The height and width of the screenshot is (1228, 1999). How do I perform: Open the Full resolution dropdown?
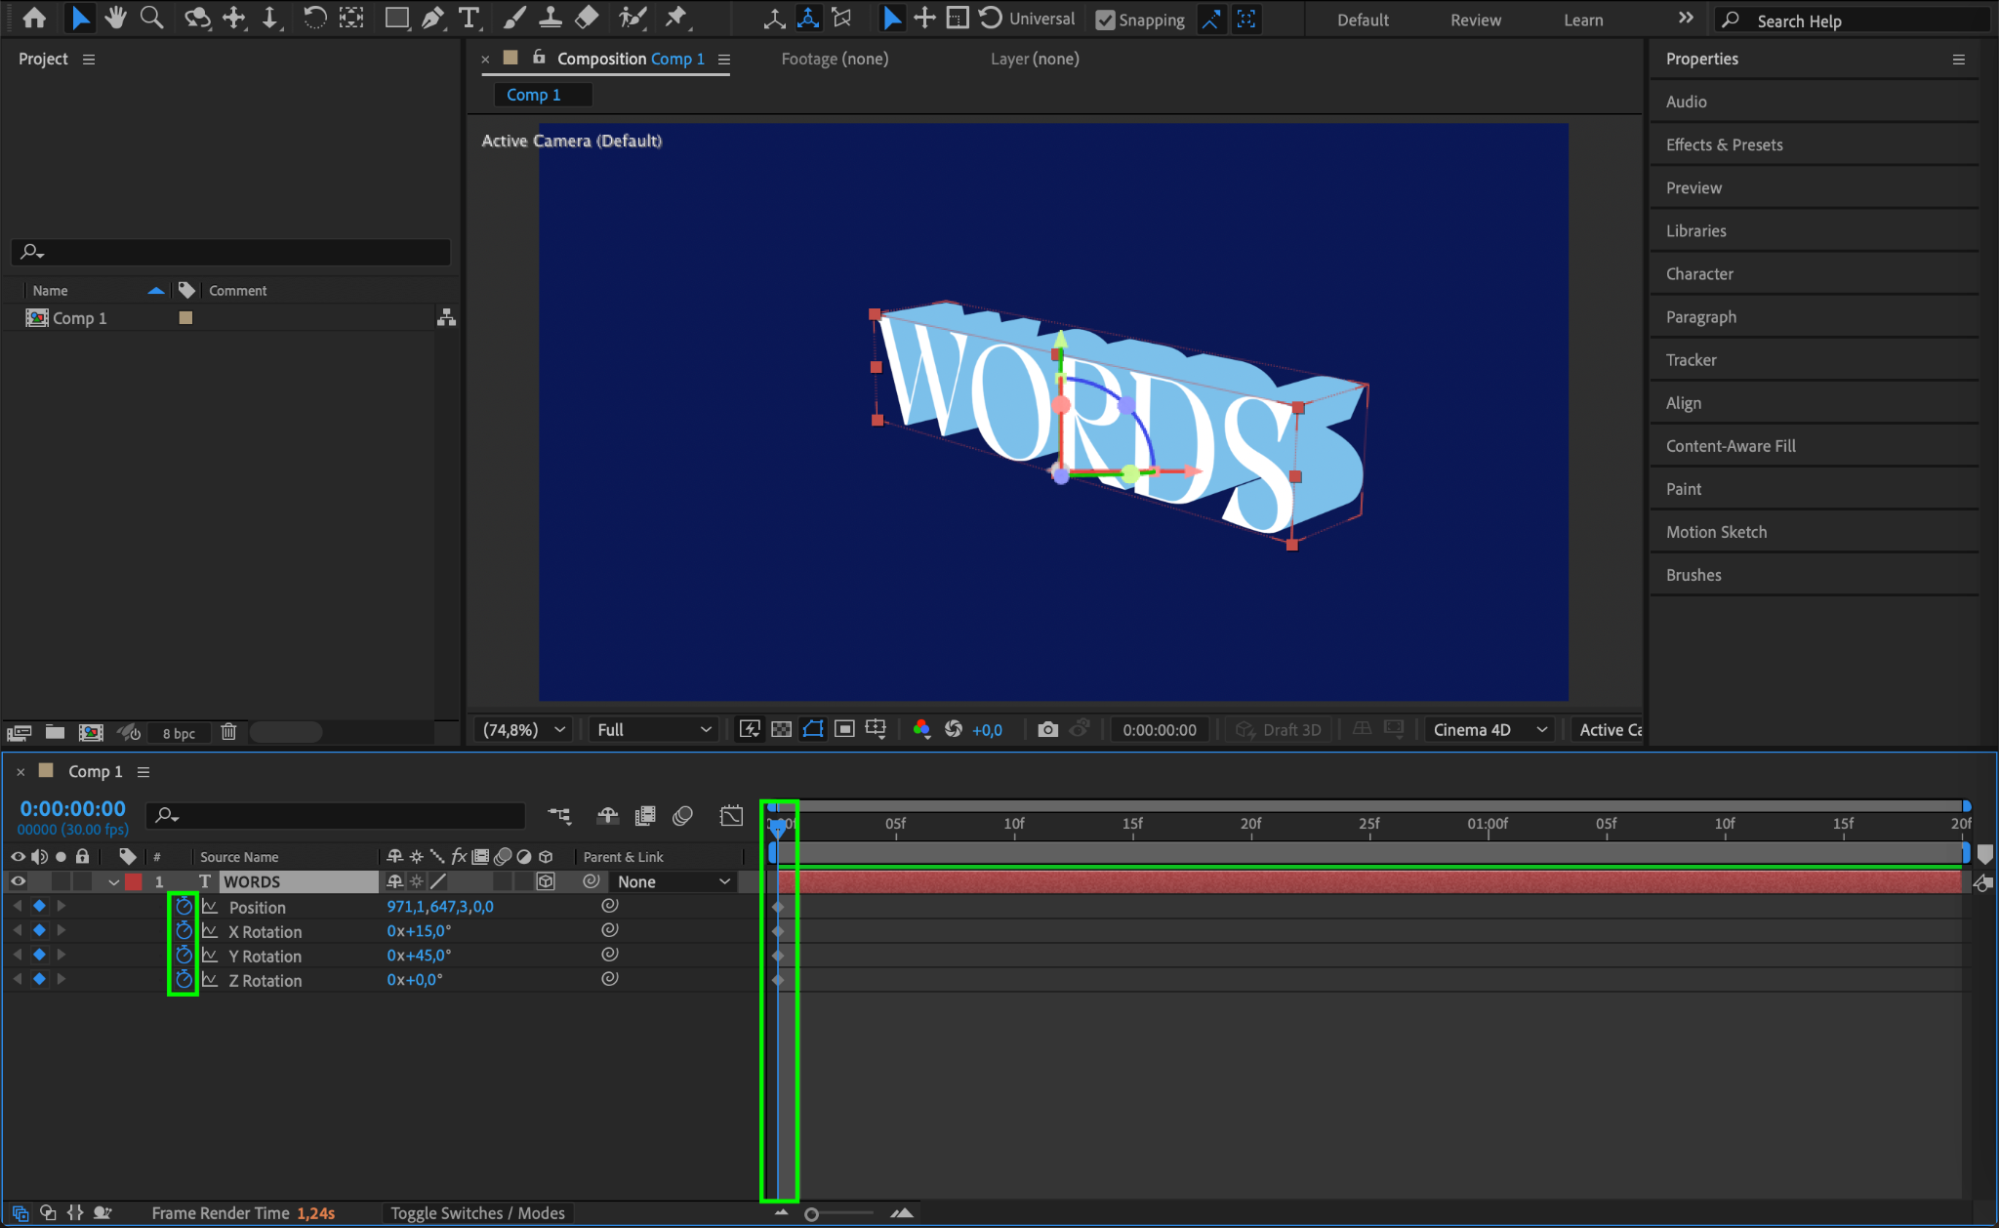[654, 729]
